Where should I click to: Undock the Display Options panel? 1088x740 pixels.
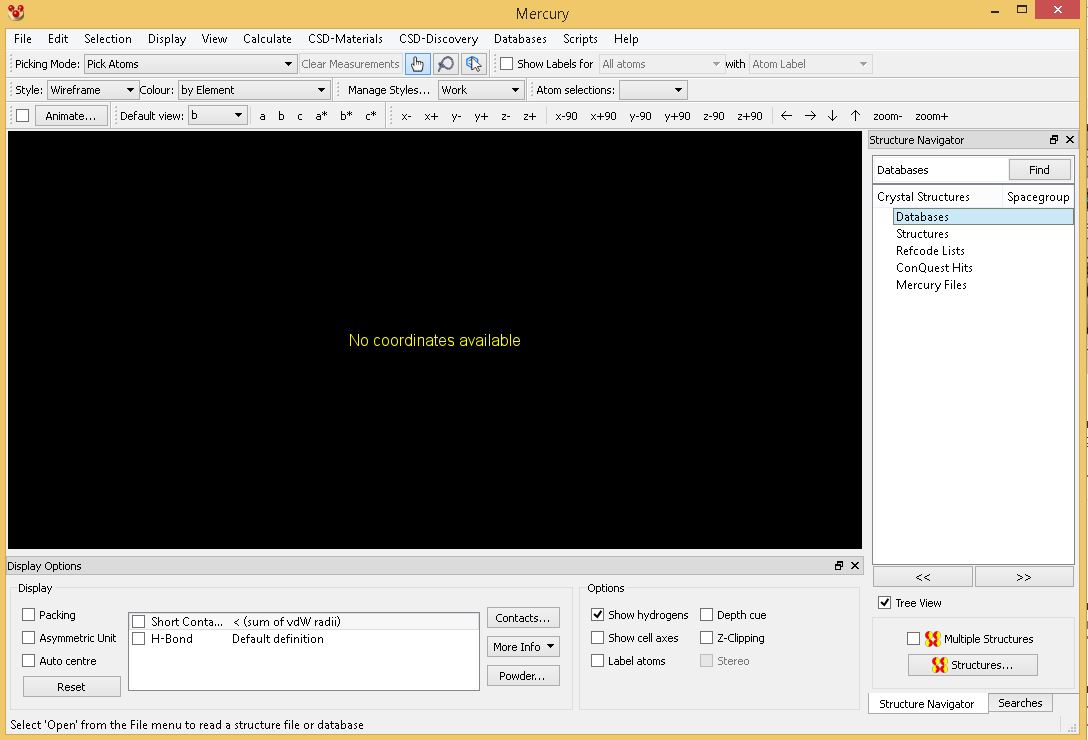(839, 566)
